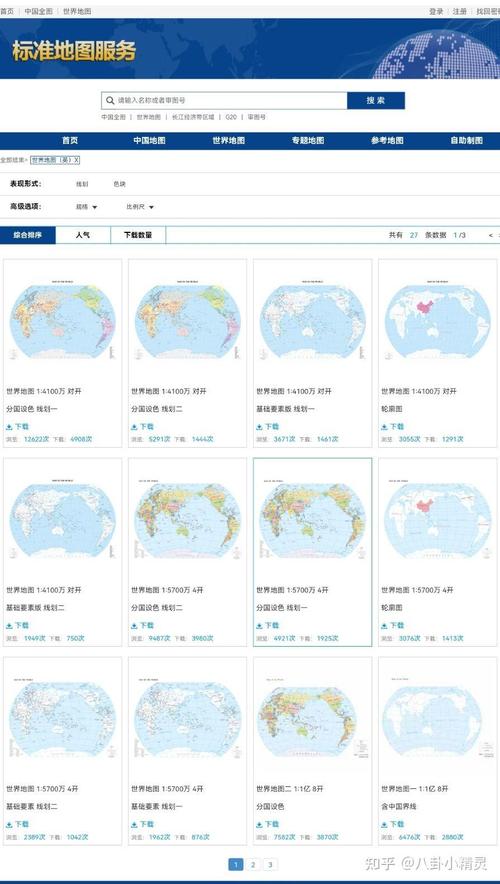Click the 登录 link in the top bar
Image resolution: width=500 pixels, height=884 pixels.
[x=436, y=11]
